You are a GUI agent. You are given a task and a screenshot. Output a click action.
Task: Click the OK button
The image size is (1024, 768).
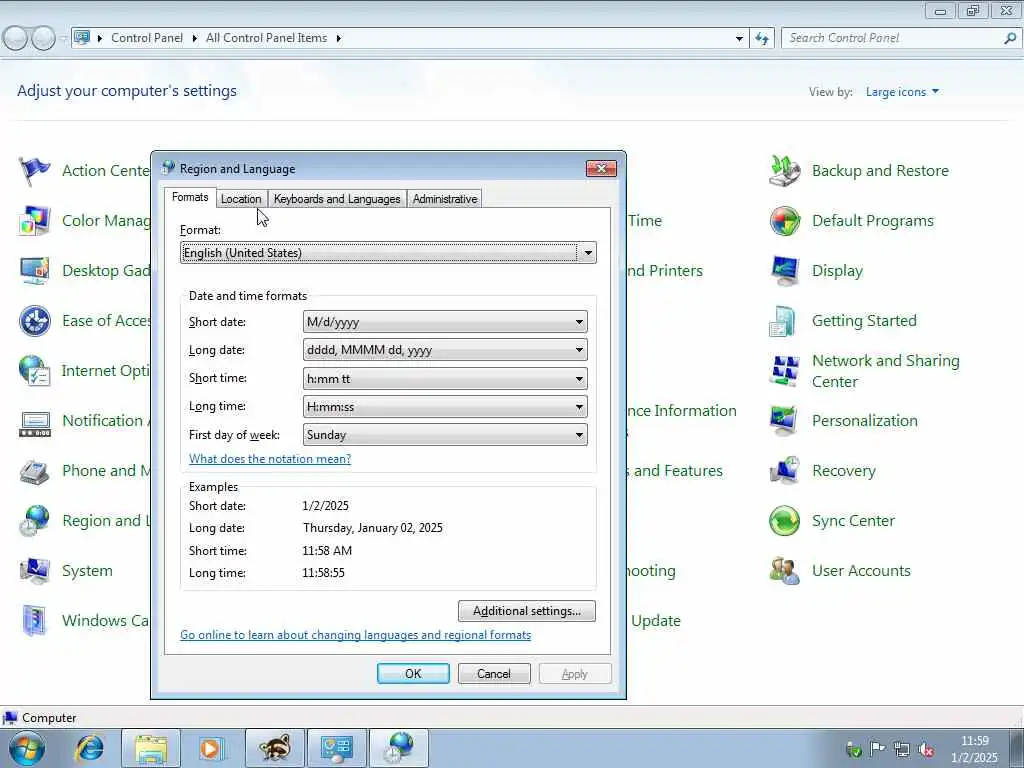pyautogui.click(x=413, y=673)
